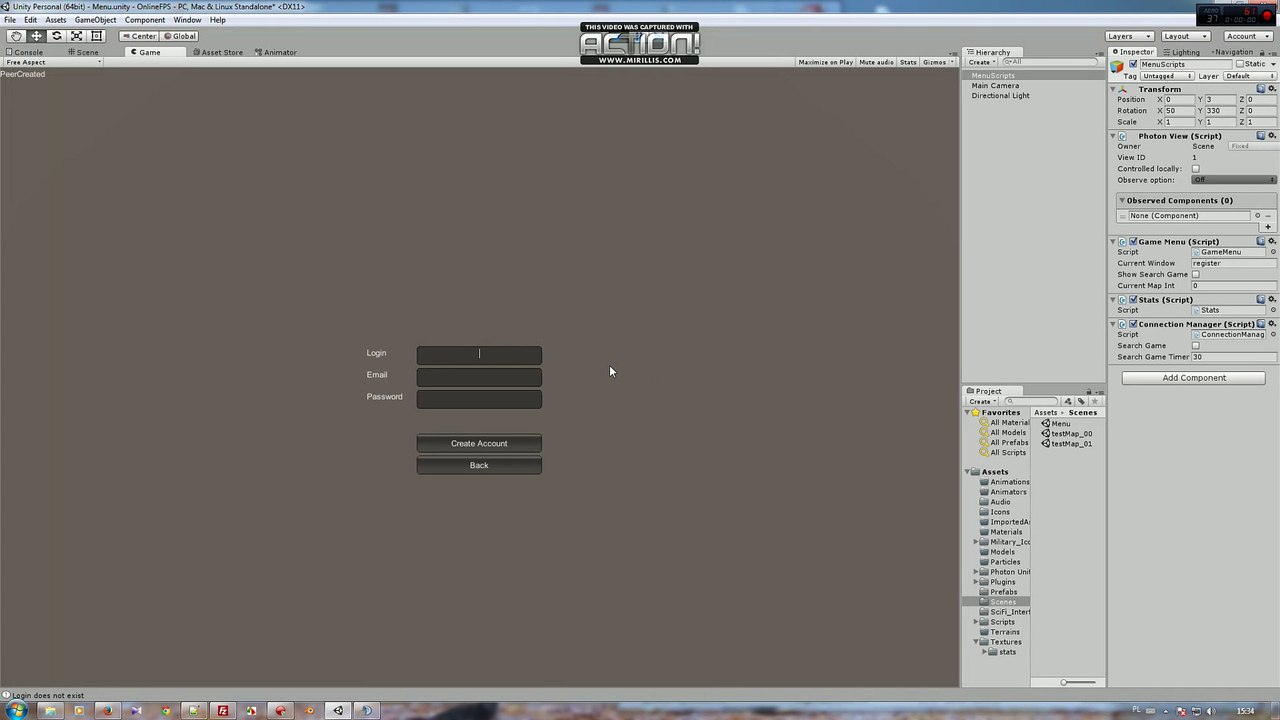Screen dimensions: 1280x720
Task: Click the object picker beside GameMenu script
Action: (1273, 252)
